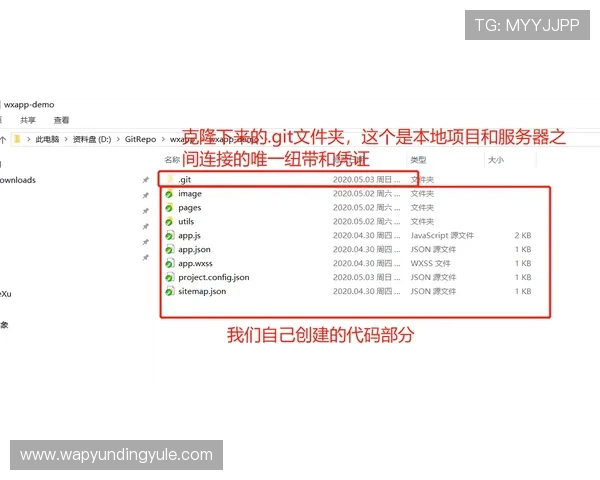Sort by 类型 column header
This screenshot has width=600, height=480.
[x=418, y=160]
